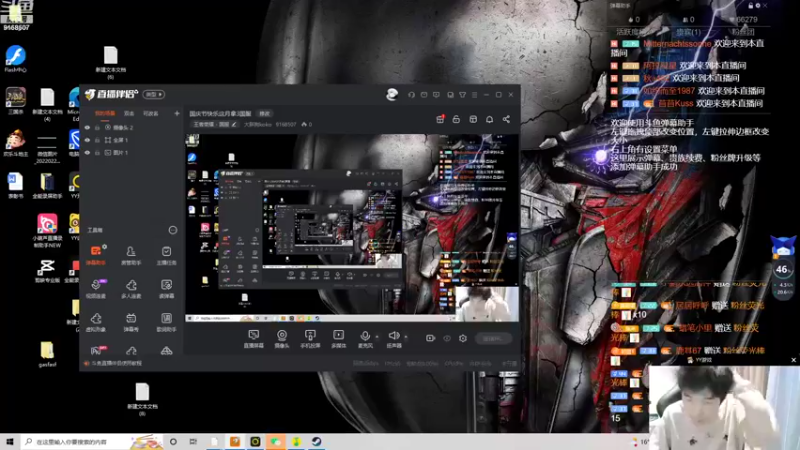Click the Steam icon on the taskbar

click(x=317, y=441)
